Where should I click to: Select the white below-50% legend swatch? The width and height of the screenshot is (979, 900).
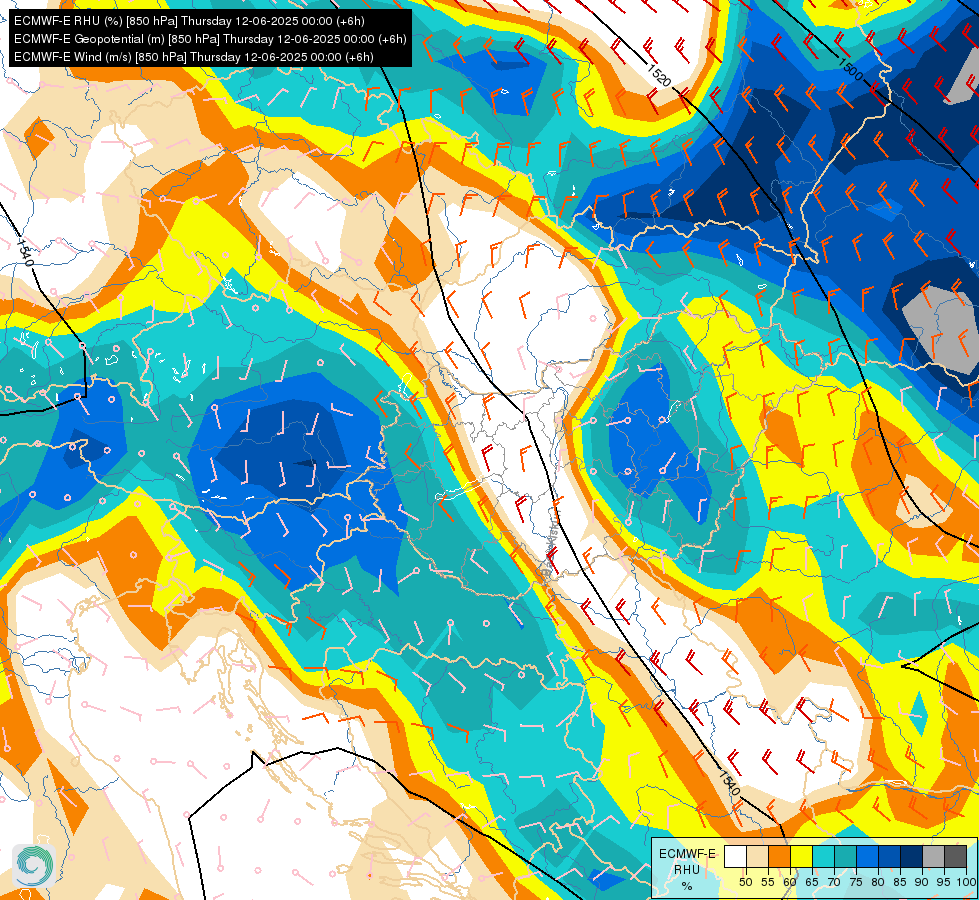[735, 856]
